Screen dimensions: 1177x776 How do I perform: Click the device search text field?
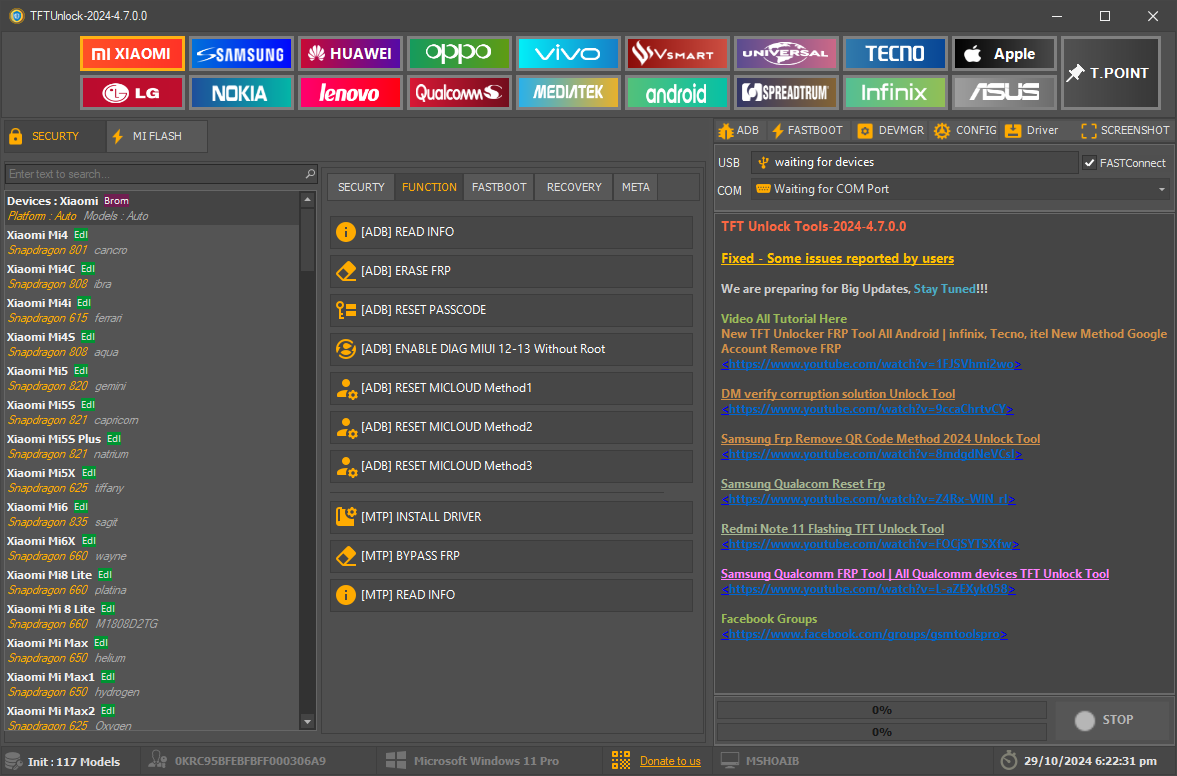tap(154, 174)
